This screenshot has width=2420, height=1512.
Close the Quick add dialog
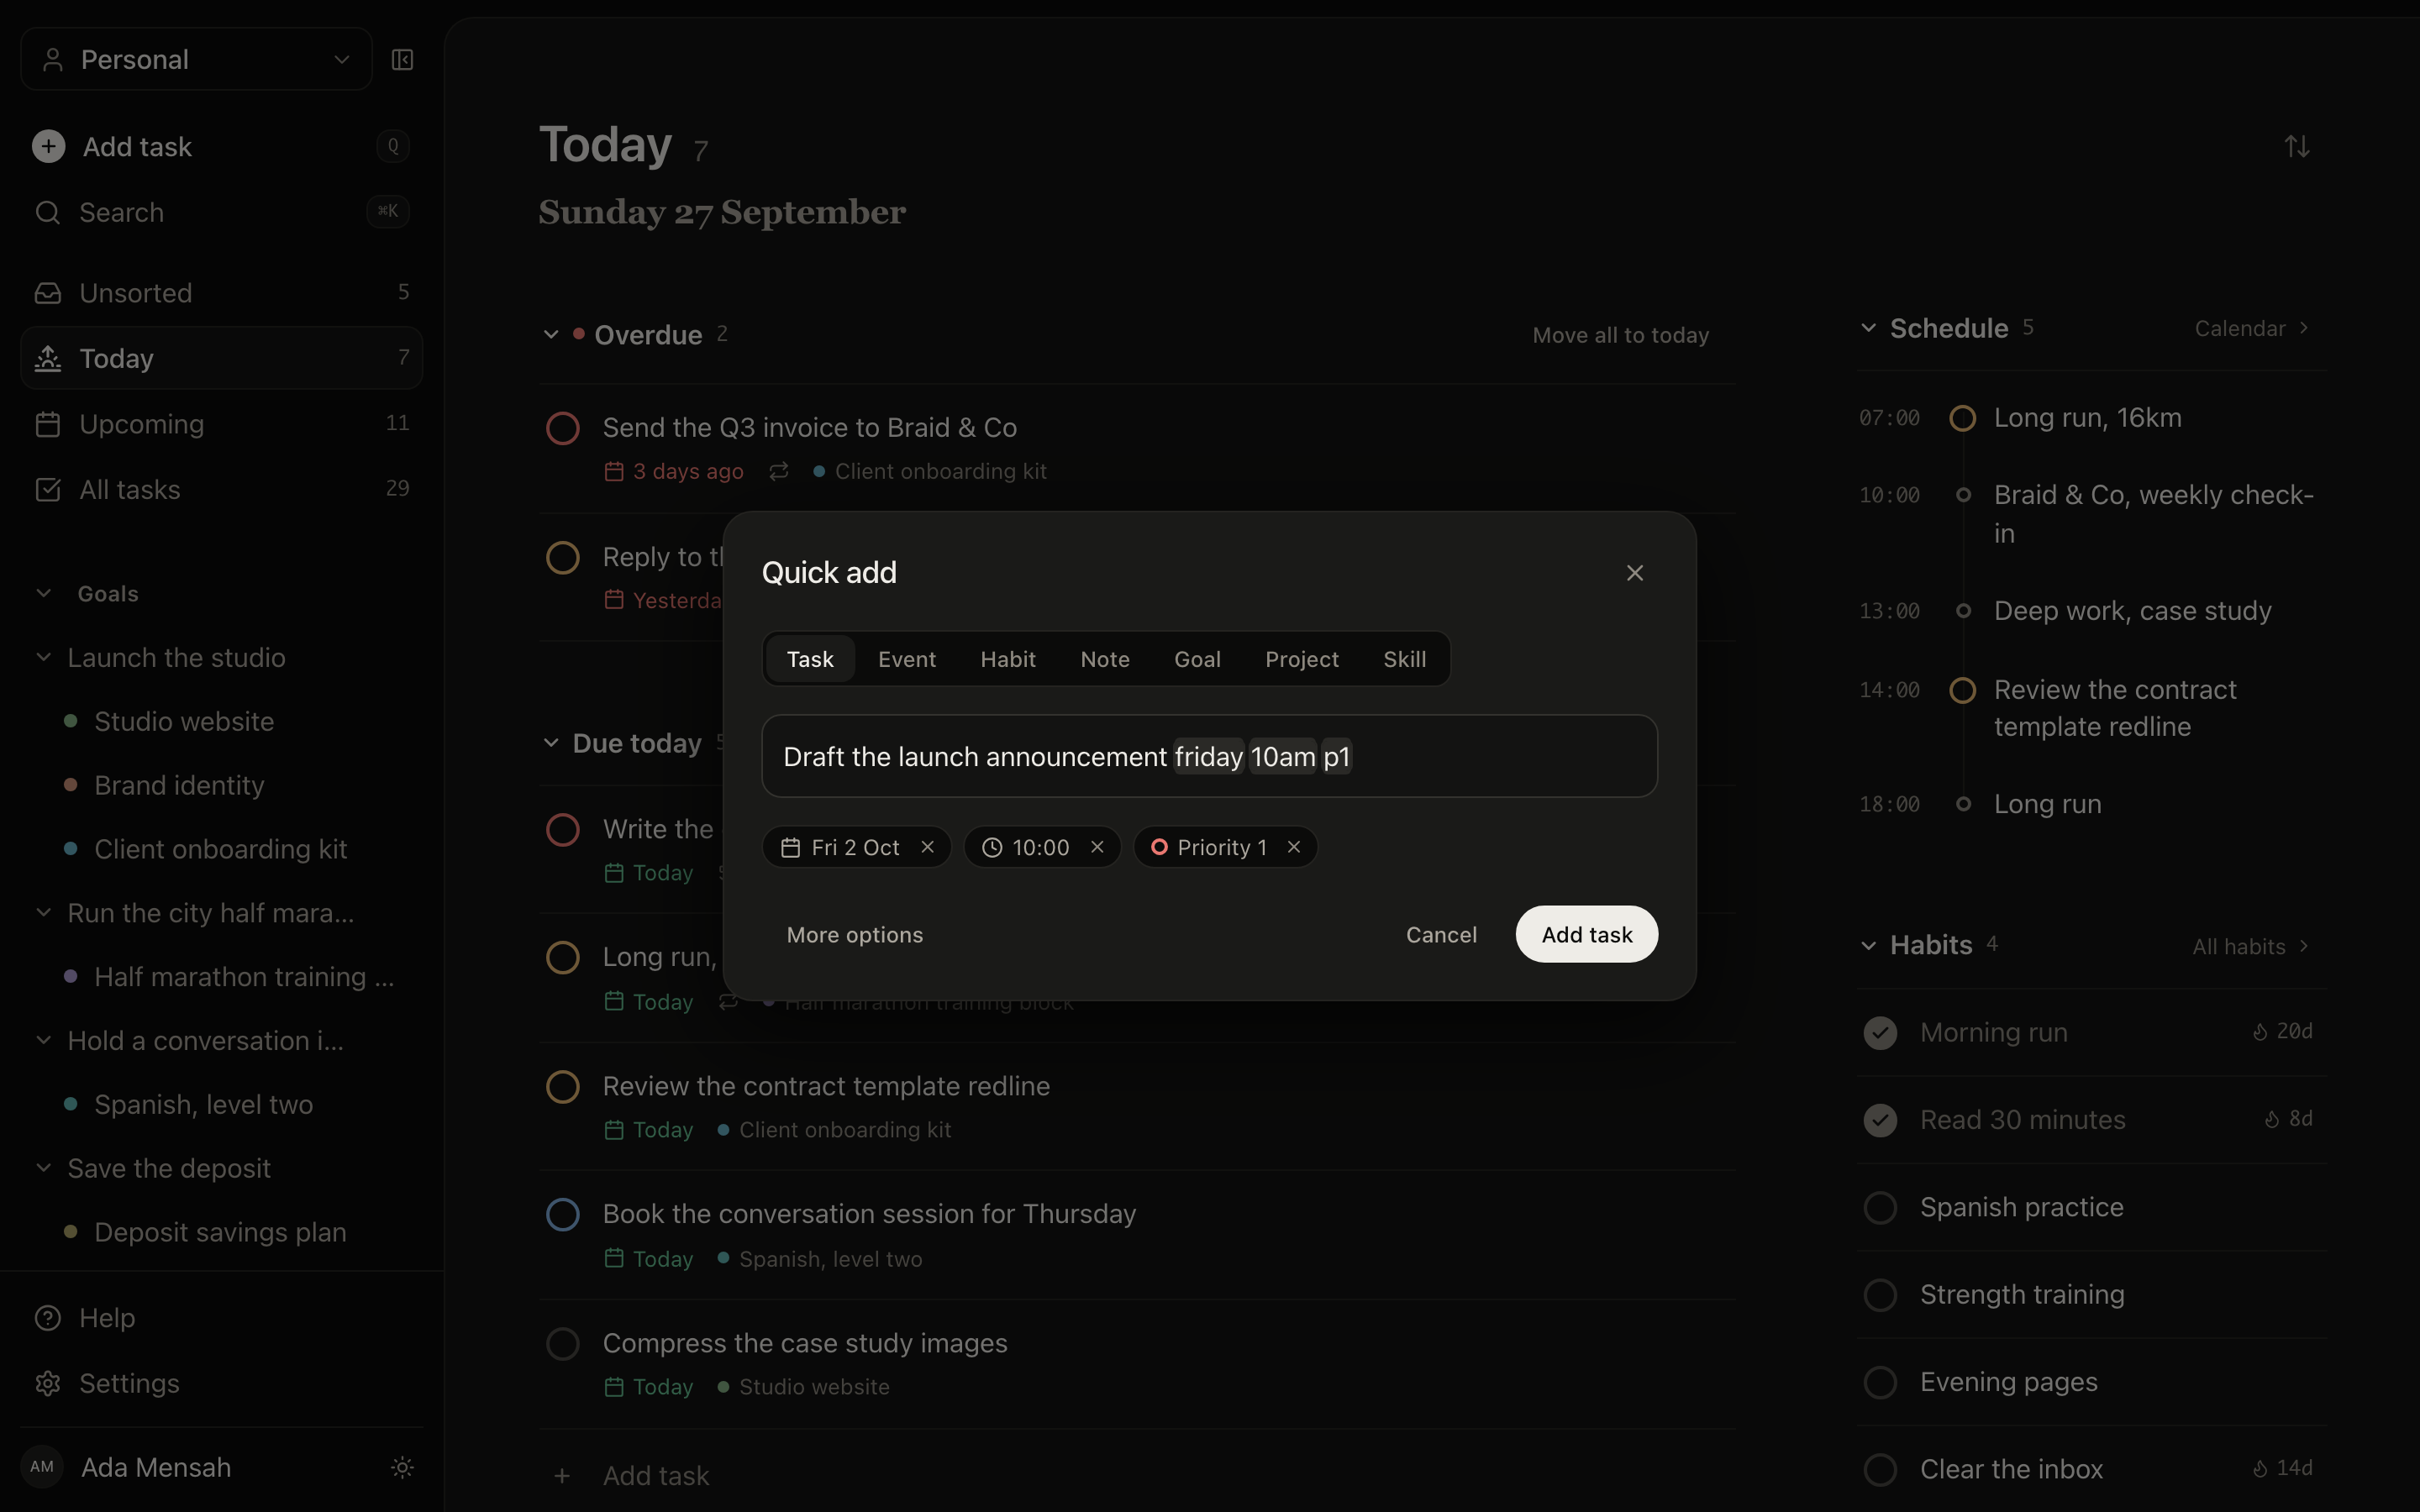click(1635, 573)
